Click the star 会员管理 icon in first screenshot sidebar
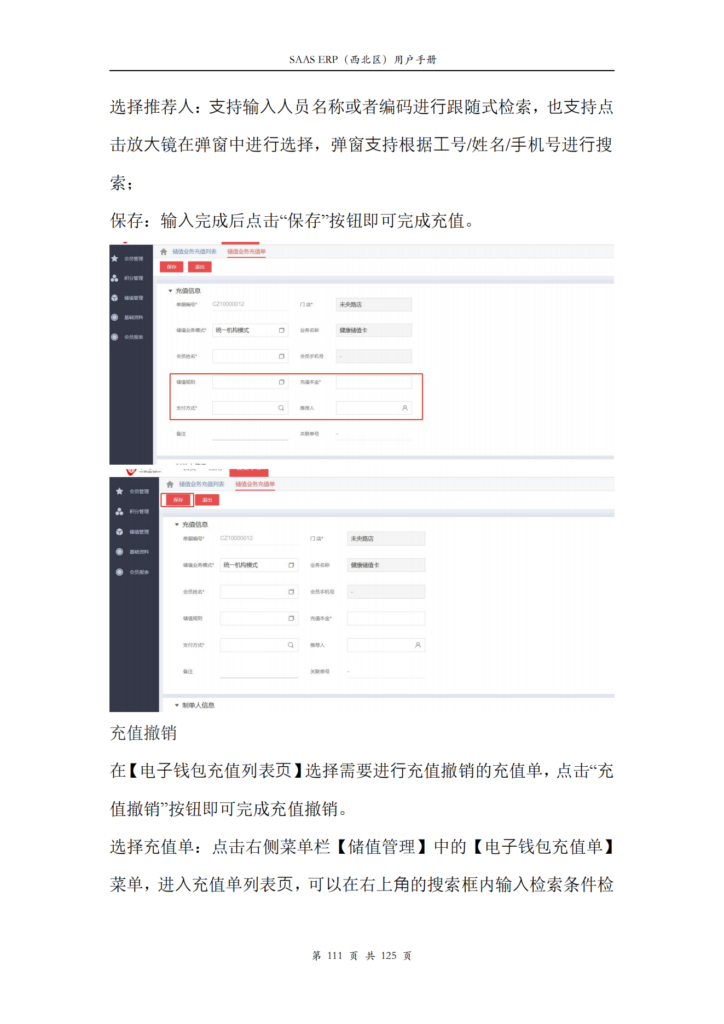724x1024 pixels. pos(115,259)
